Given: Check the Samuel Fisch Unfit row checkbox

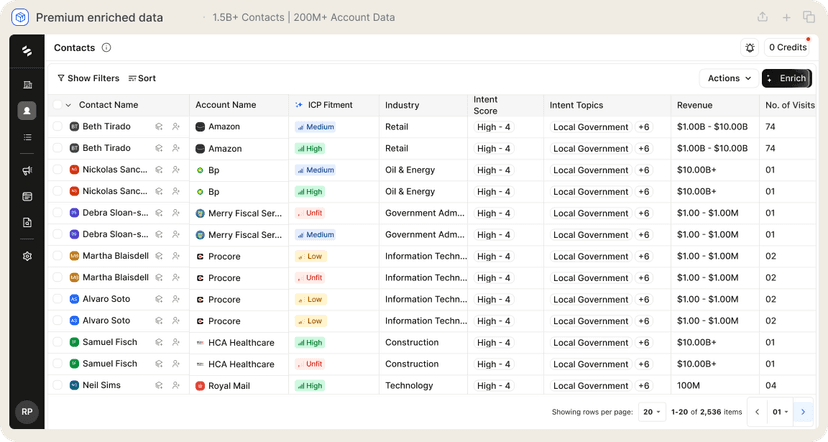Looking at the screenshot, I should (58, 364).
